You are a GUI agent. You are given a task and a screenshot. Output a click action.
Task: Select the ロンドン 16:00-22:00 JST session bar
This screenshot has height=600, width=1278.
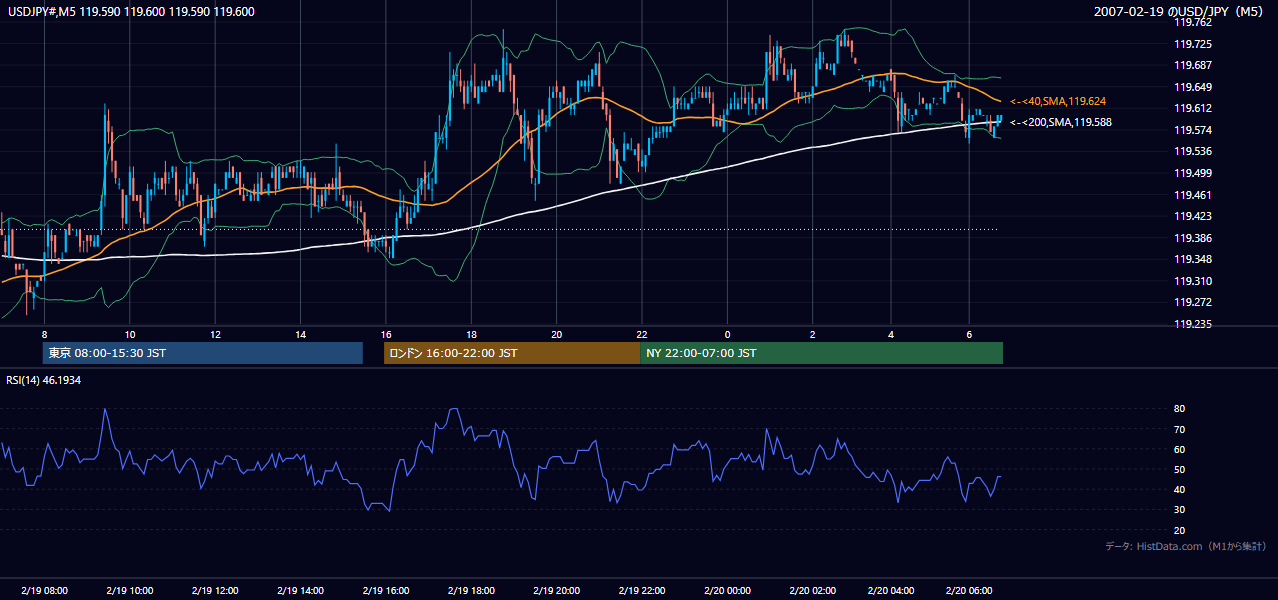pyautogui.click(x=512, y=353)
